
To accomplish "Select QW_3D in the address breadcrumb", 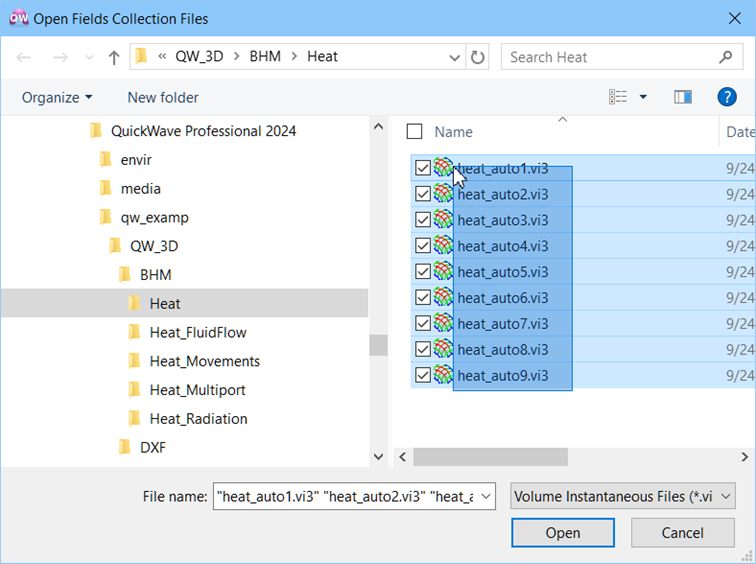I will pos(199,56).
